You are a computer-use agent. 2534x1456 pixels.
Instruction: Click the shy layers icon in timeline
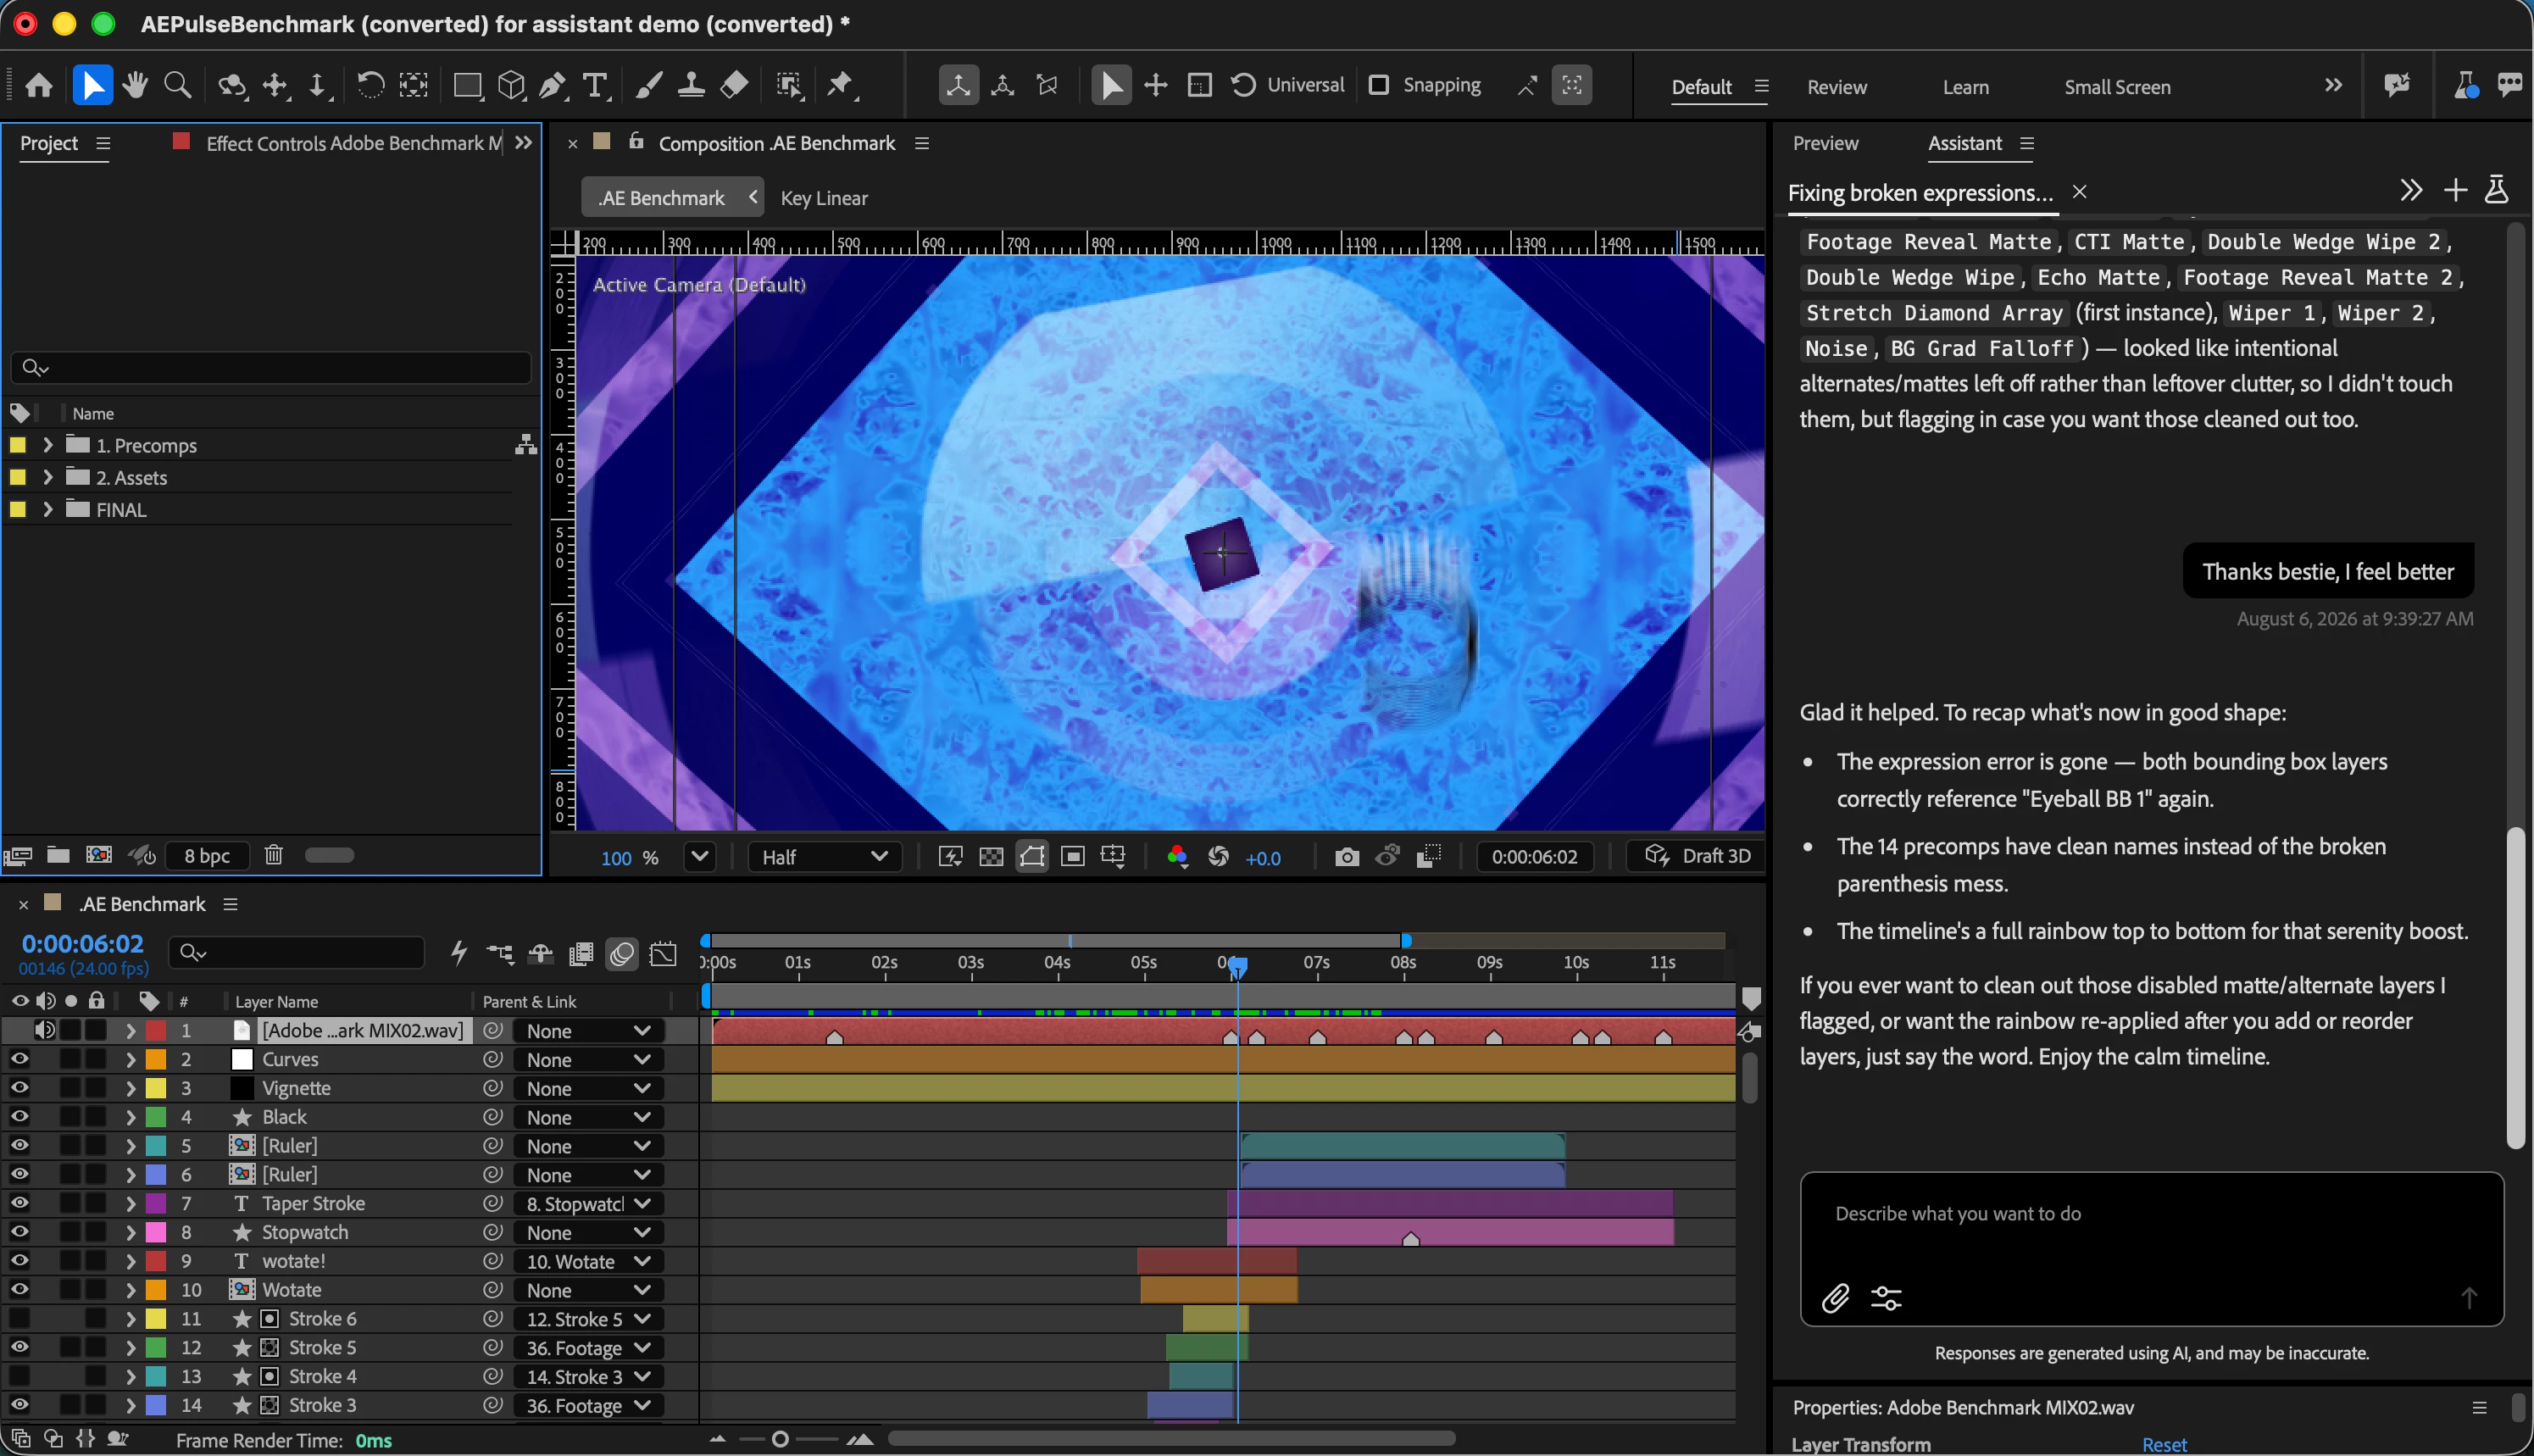tap(541, 954)
